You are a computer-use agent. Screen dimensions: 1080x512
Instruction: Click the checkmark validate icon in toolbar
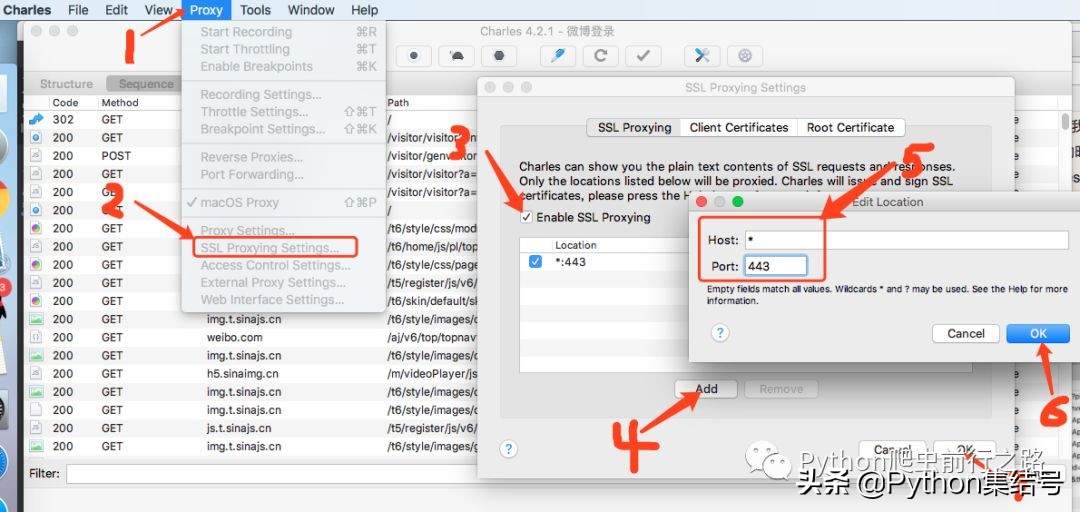643,57
